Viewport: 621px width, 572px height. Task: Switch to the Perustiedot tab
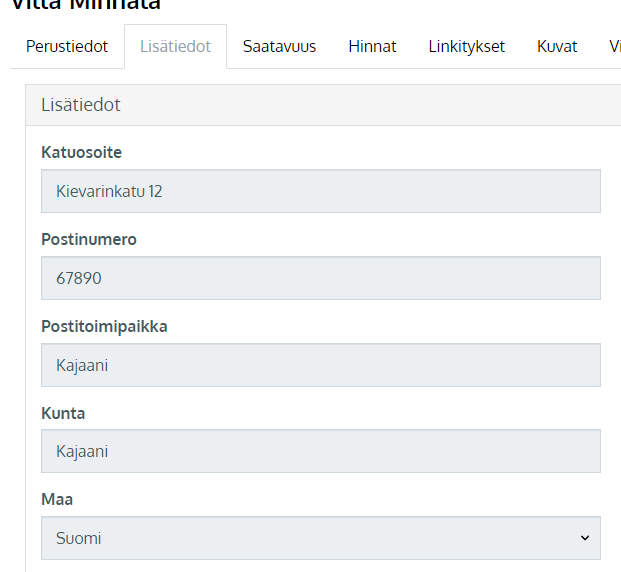[x=67, y=46]
